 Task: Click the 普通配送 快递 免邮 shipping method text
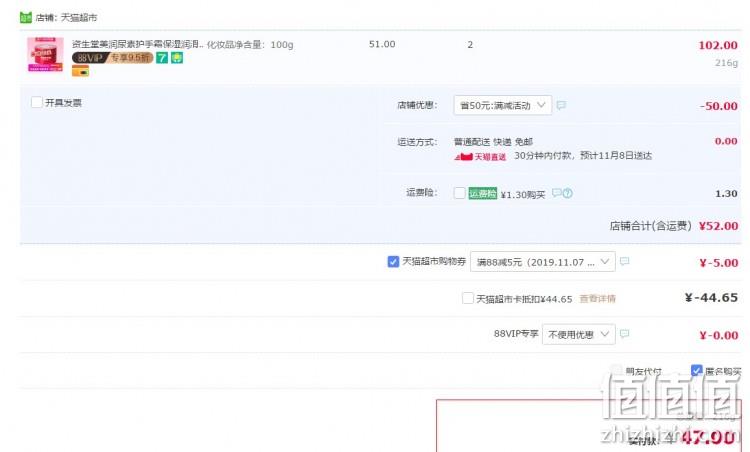(x=493, y=142)
